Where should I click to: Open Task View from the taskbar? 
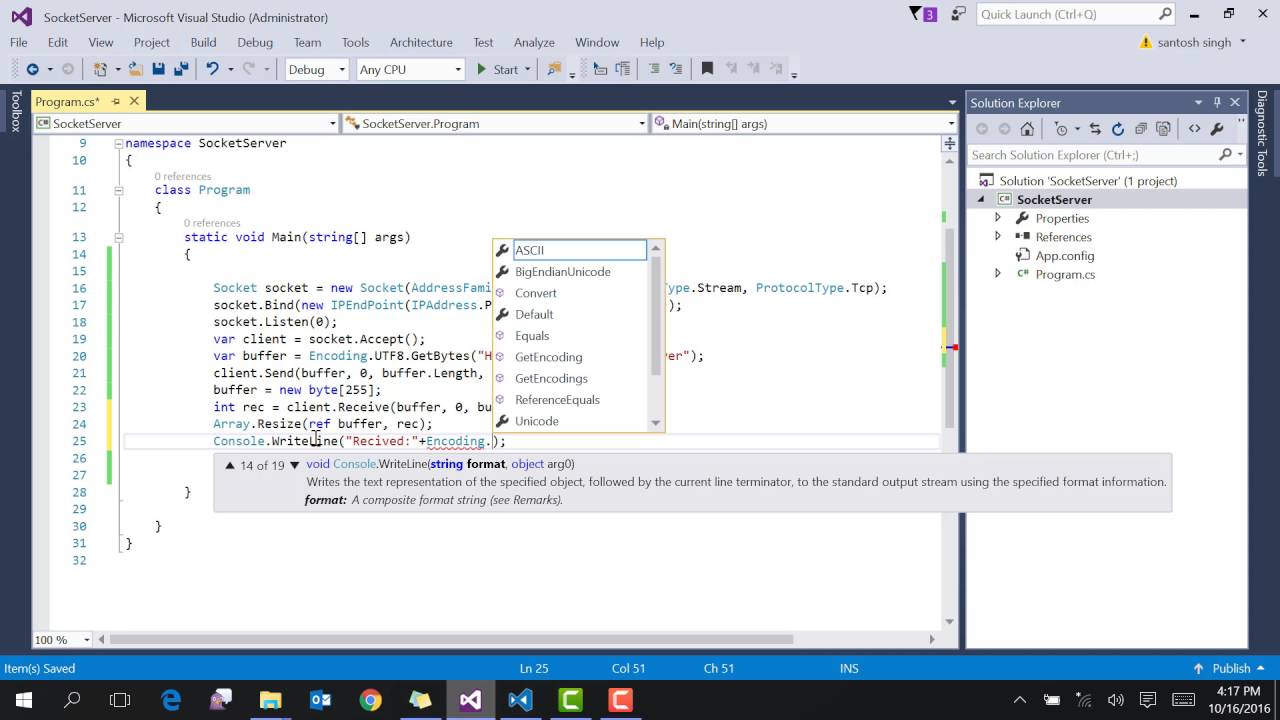coord(120,700)
